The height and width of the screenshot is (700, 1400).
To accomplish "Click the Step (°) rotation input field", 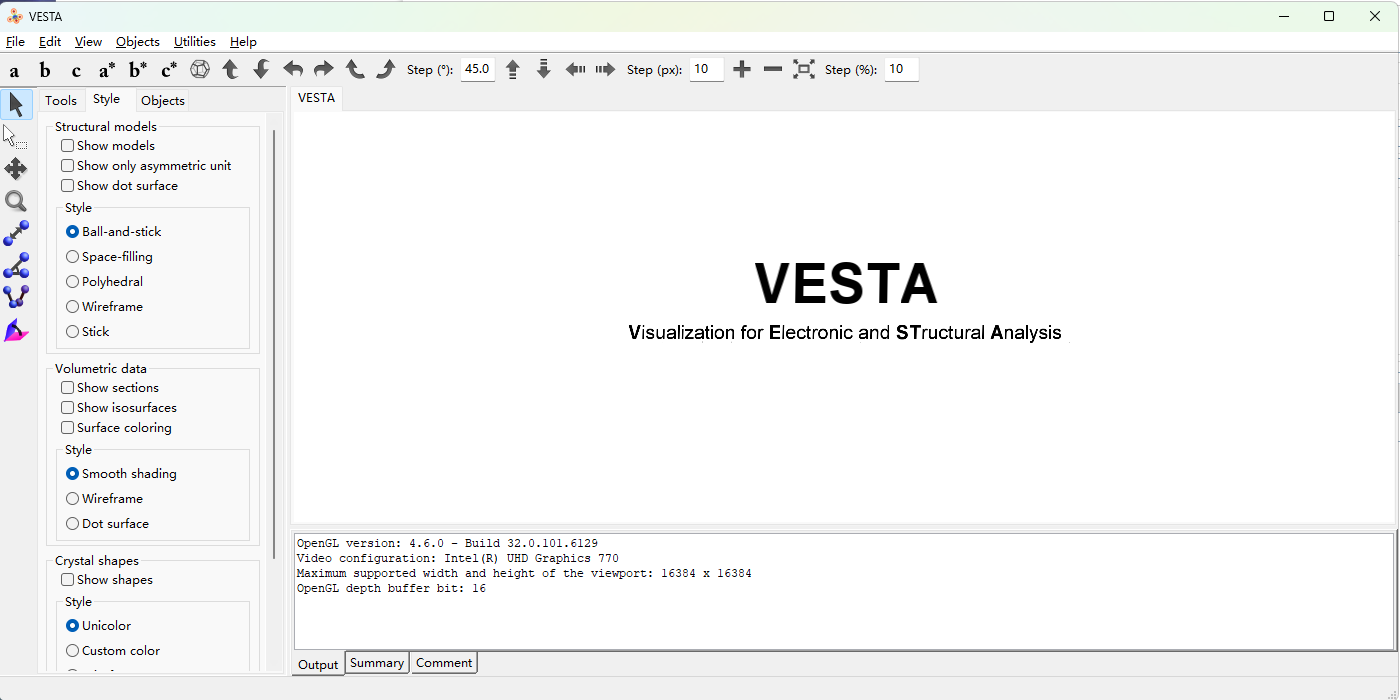I will click(x=477, y=69).
